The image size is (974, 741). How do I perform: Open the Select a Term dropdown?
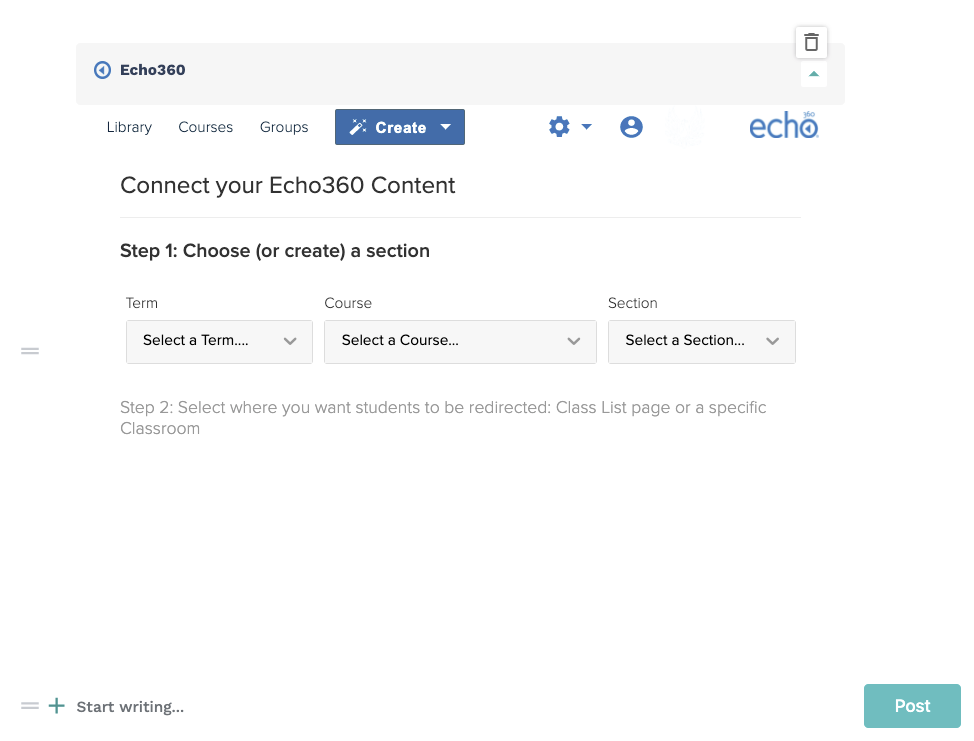pos(219,342)
